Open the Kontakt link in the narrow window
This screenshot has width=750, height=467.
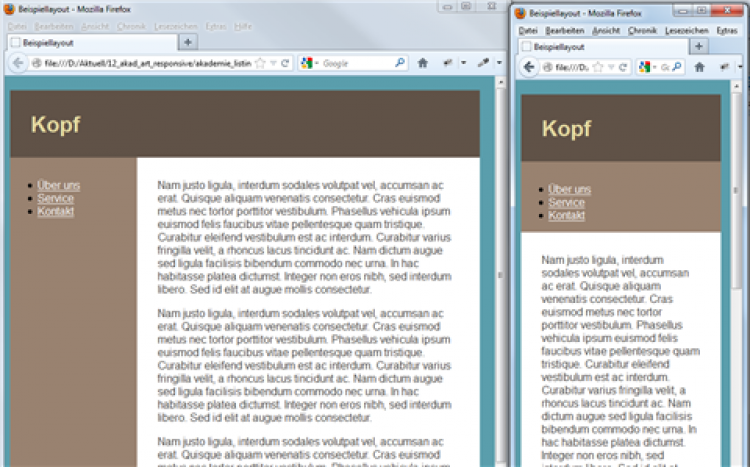(567, 216)
